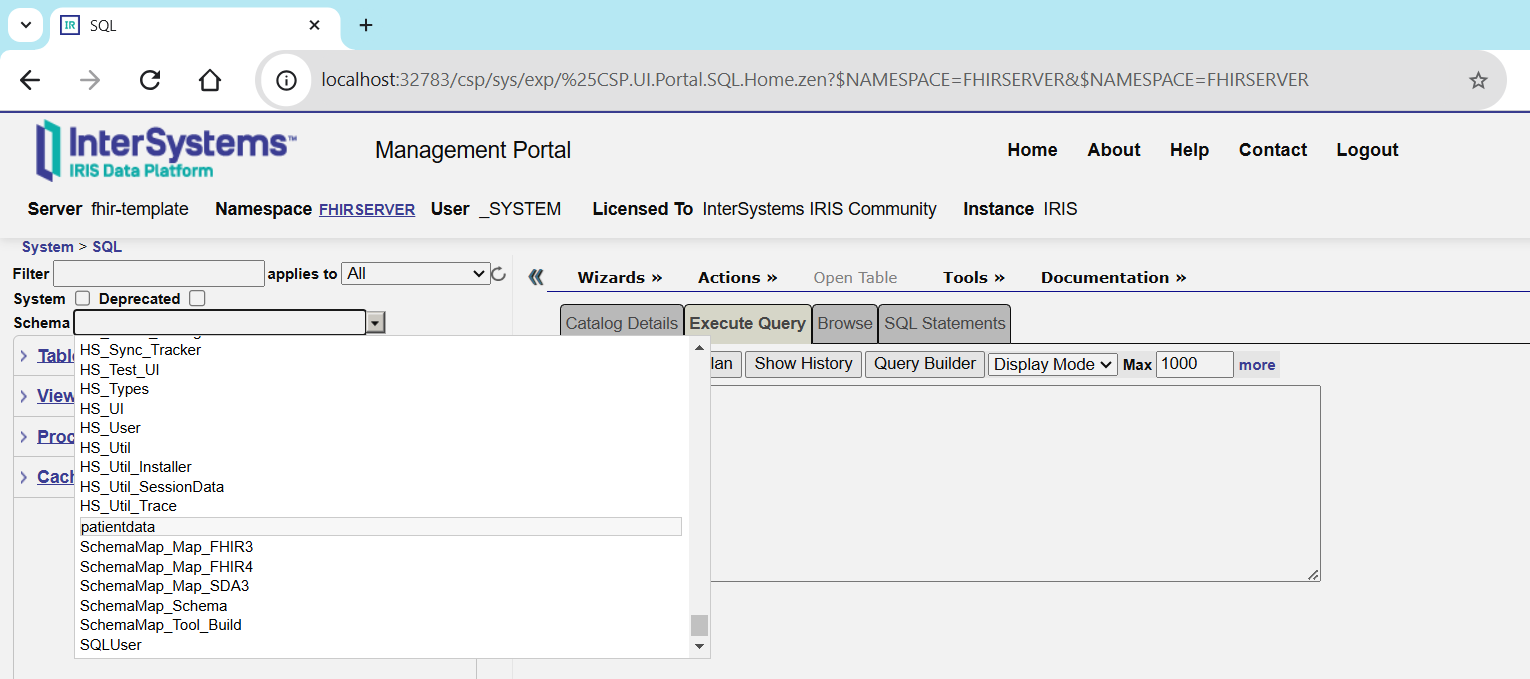
Task: Click the browser back arrow
Action: [x=30, y=80]
